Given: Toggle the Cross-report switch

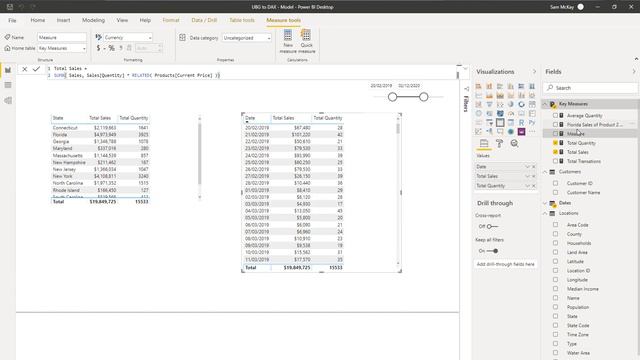Looking at the screenshot, I should coord(492,226).
